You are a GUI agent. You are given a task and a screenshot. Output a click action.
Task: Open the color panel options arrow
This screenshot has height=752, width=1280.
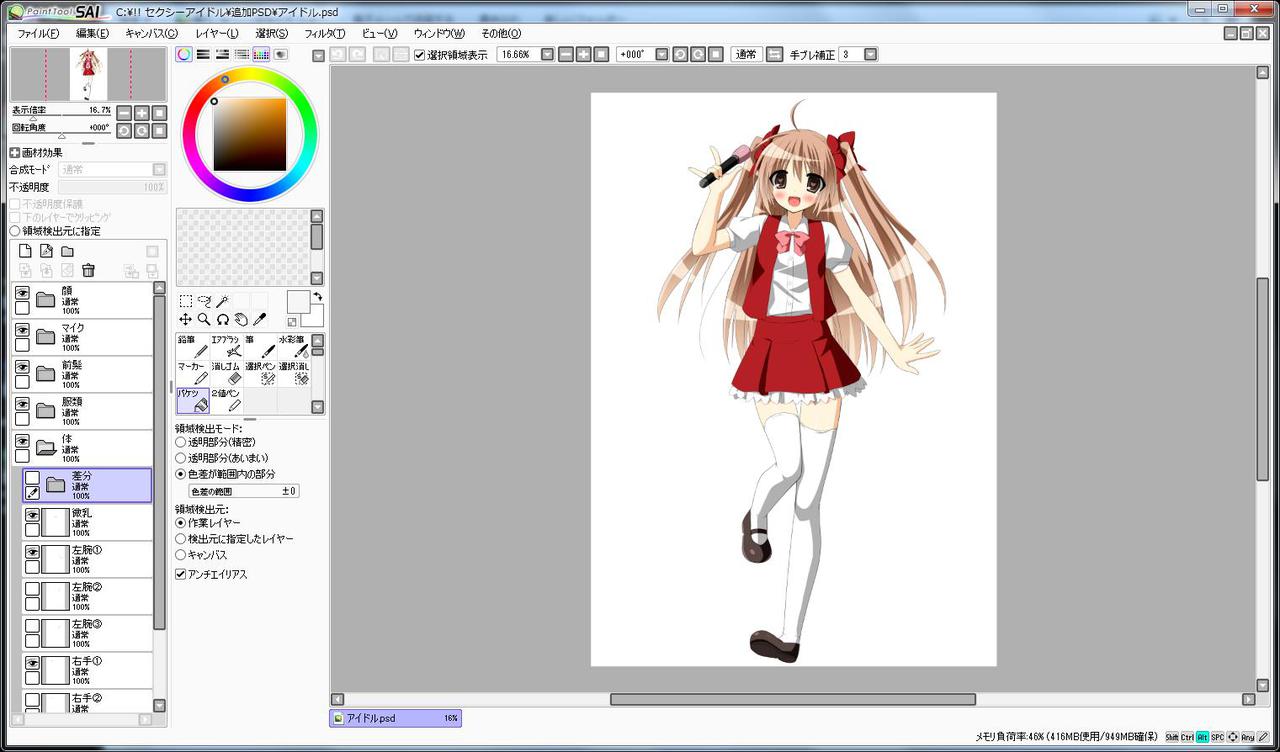click(318, 56)
